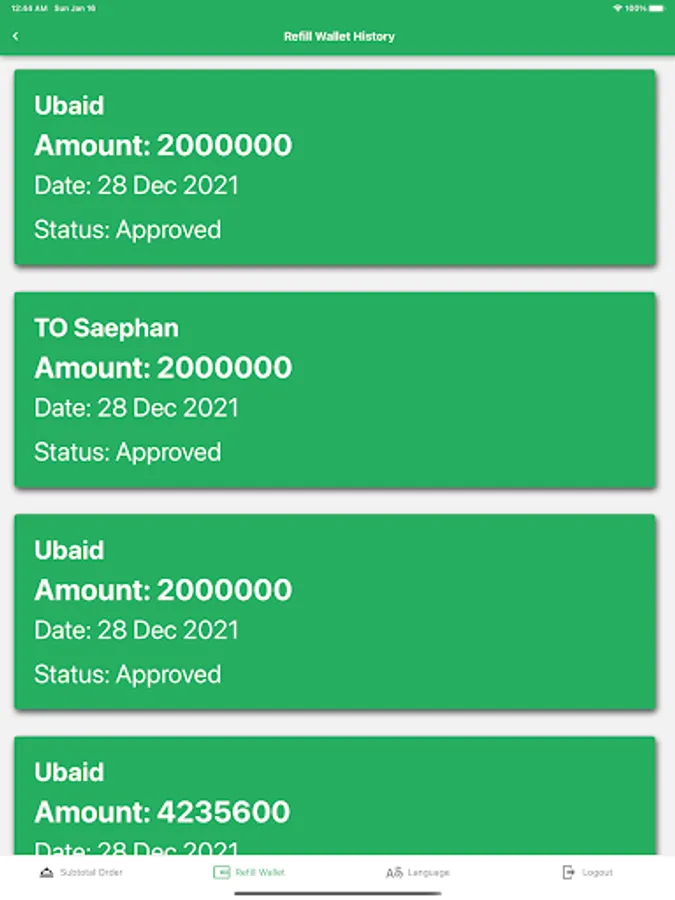
Task: Open the Language tab
Action: (417, 872)
